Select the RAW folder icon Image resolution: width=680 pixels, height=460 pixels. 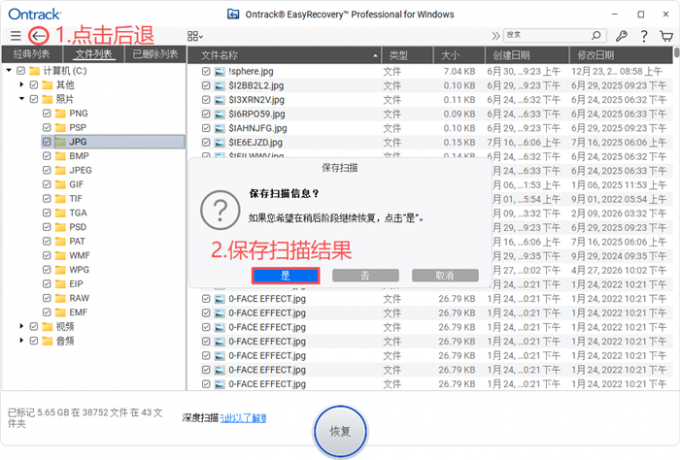click(x=60, y=298)
